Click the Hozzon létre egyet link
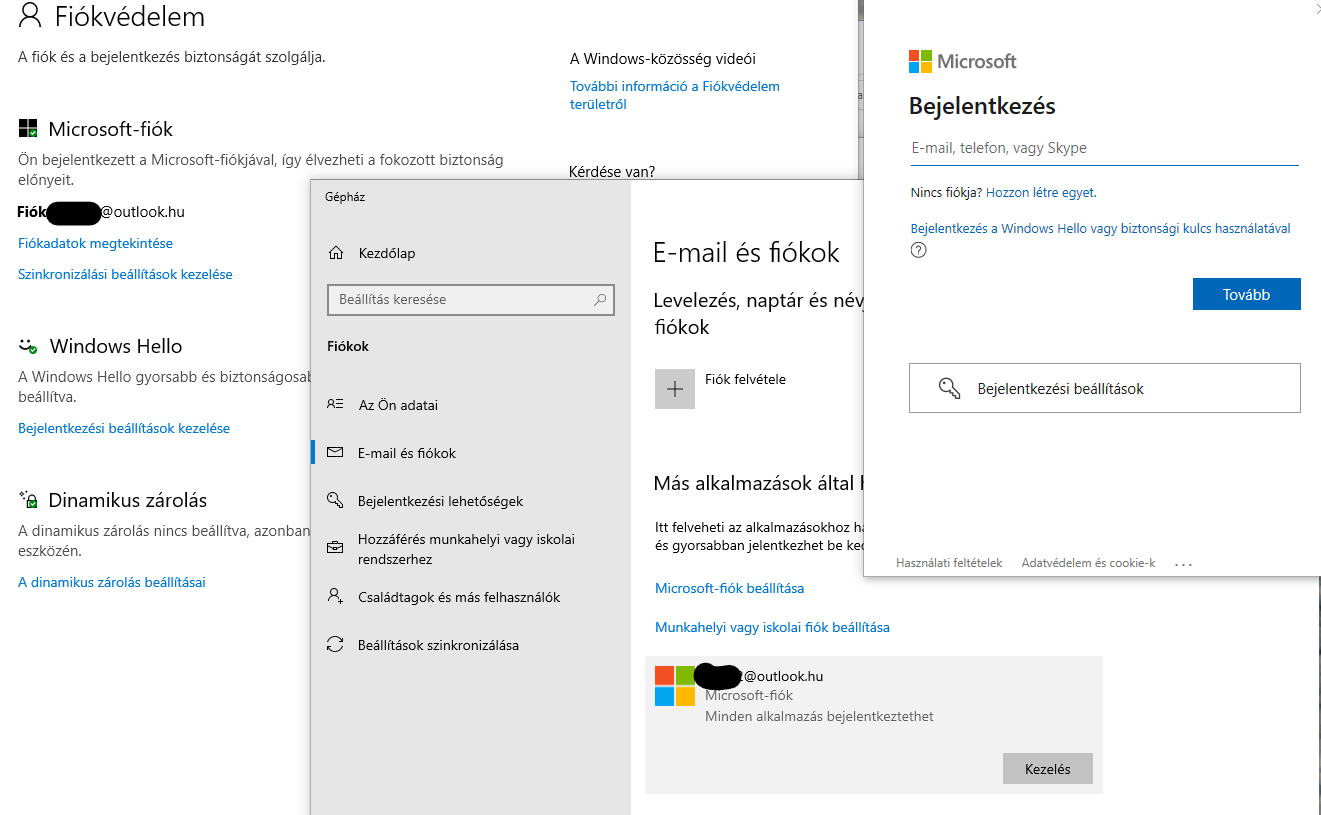 1041,192
